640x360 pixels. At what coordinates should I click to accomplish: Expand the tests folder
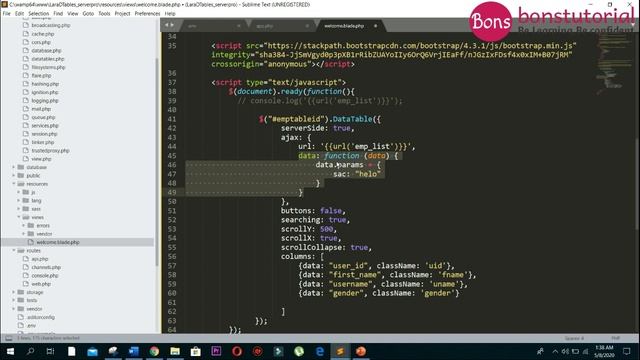point(13,300)
